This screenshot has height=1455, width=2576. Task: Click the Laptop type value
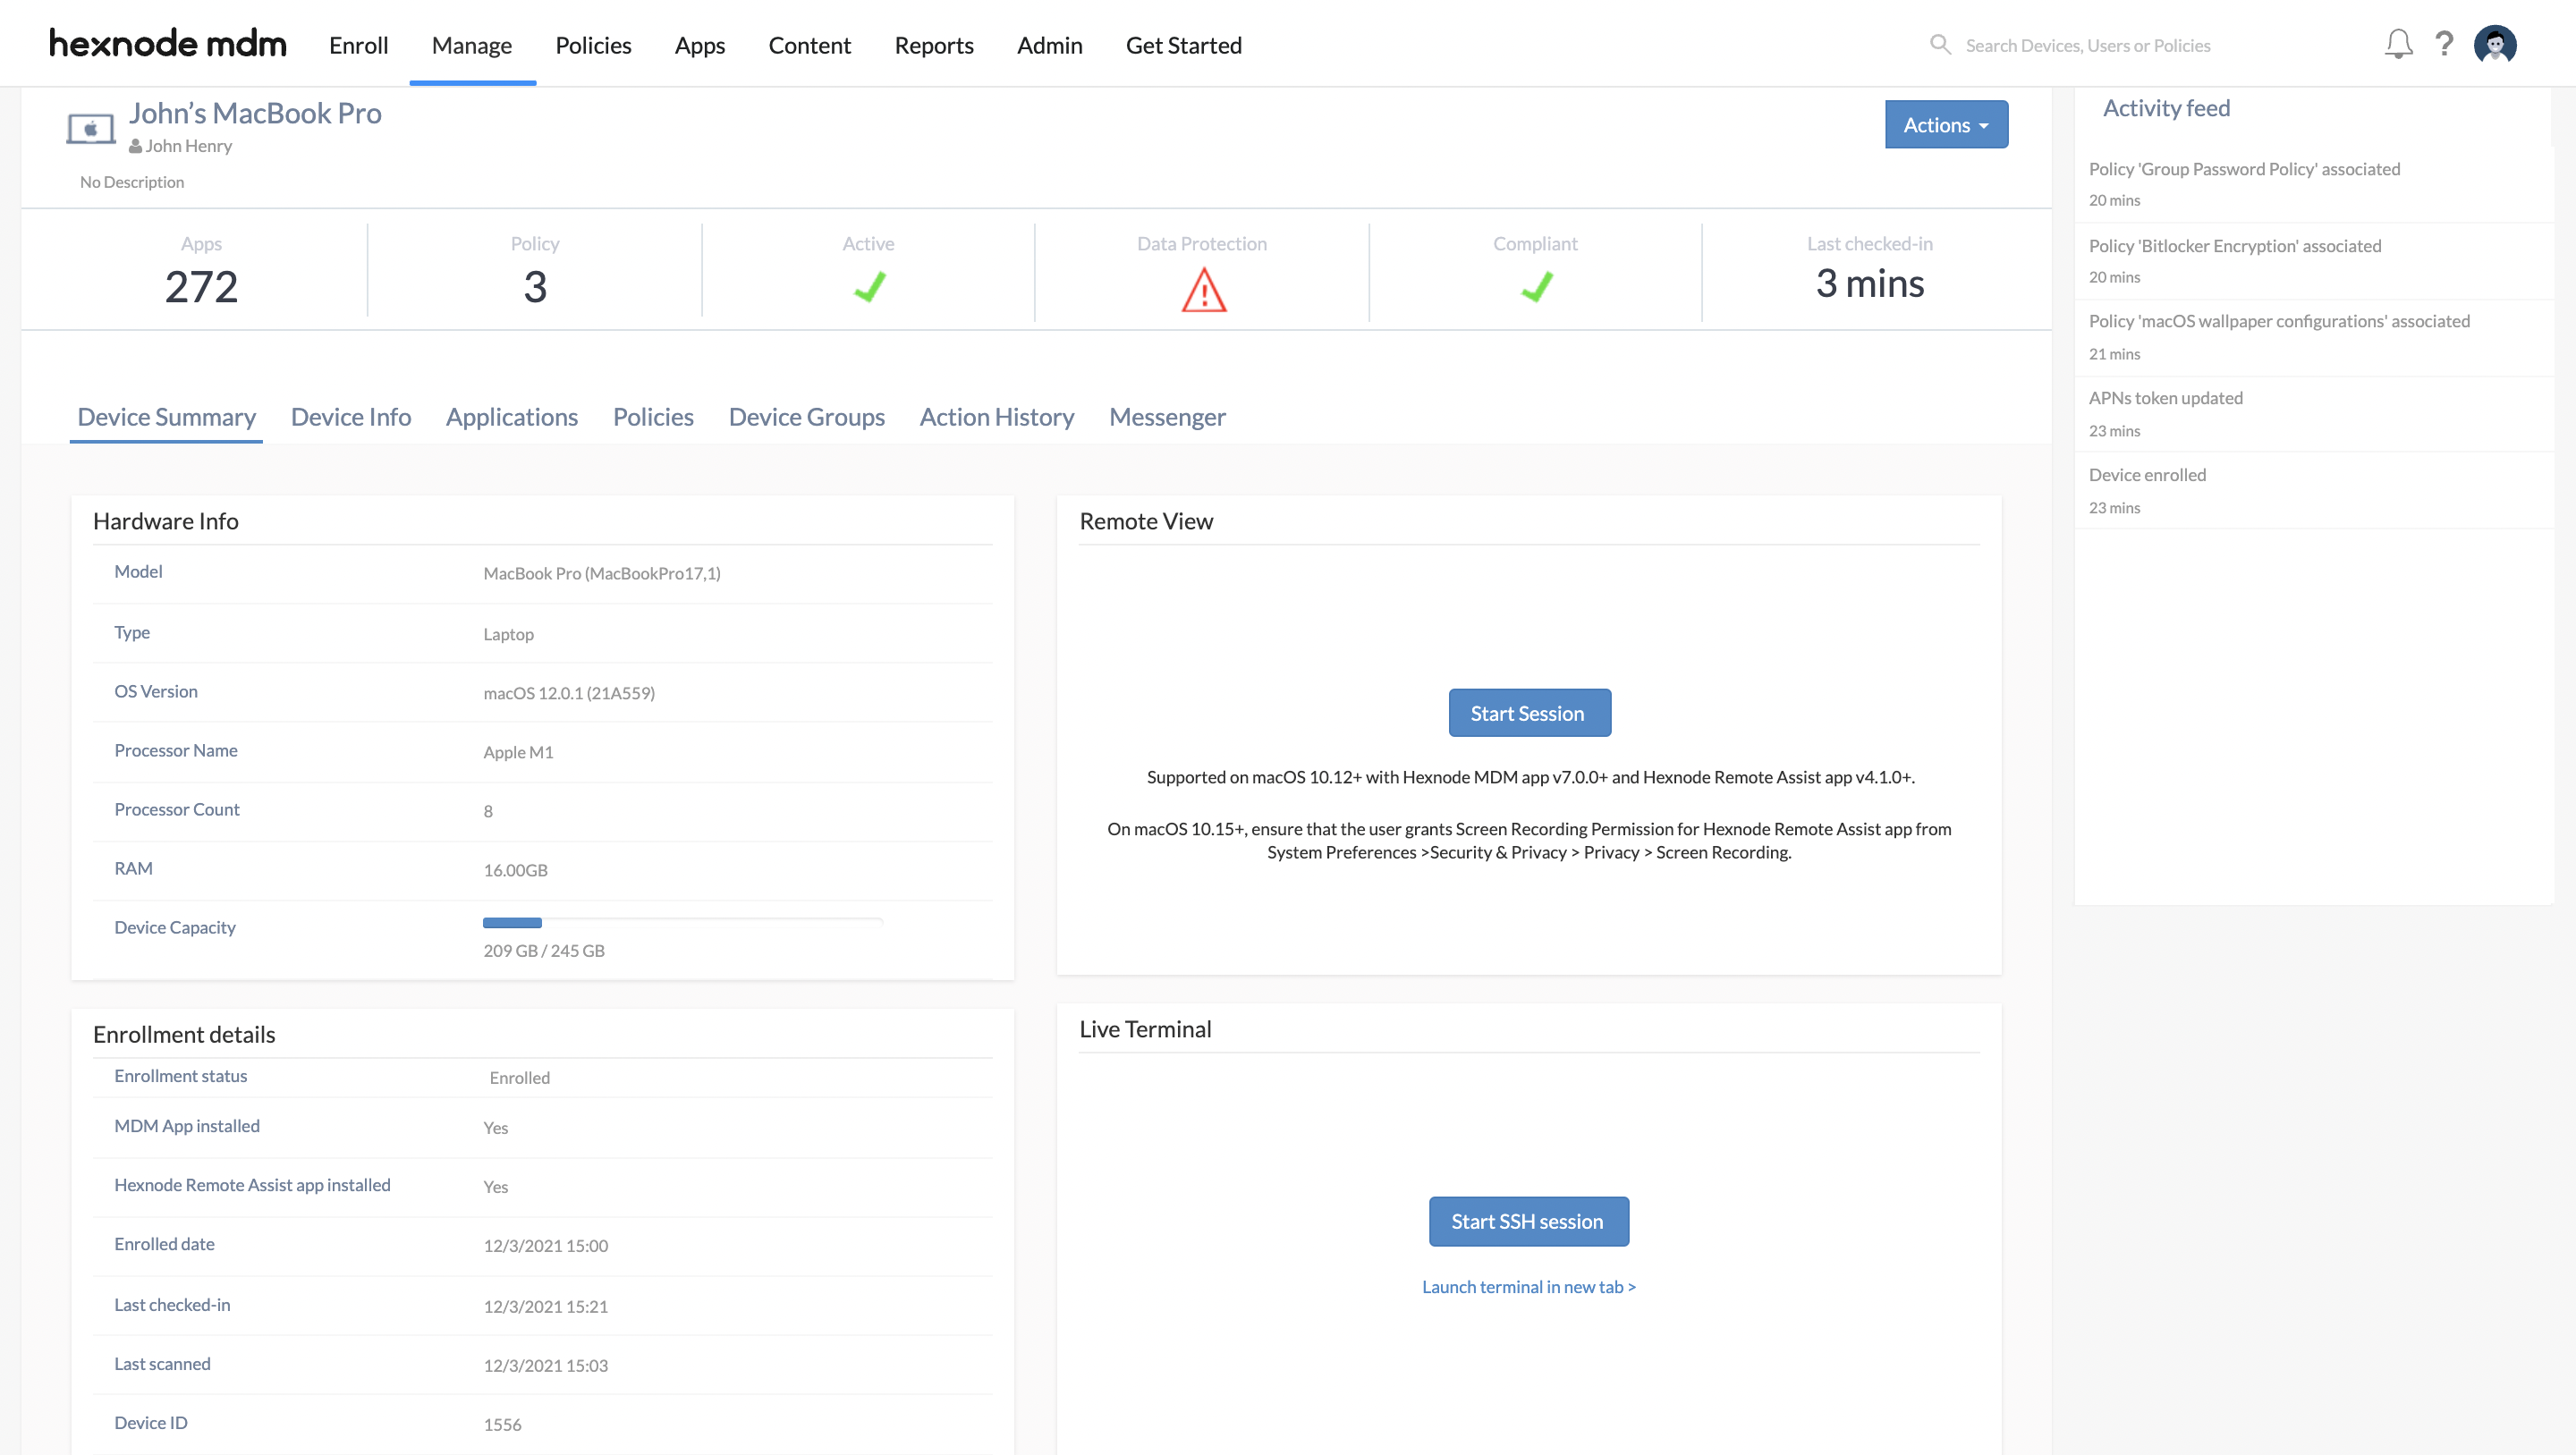coord(508,634)
